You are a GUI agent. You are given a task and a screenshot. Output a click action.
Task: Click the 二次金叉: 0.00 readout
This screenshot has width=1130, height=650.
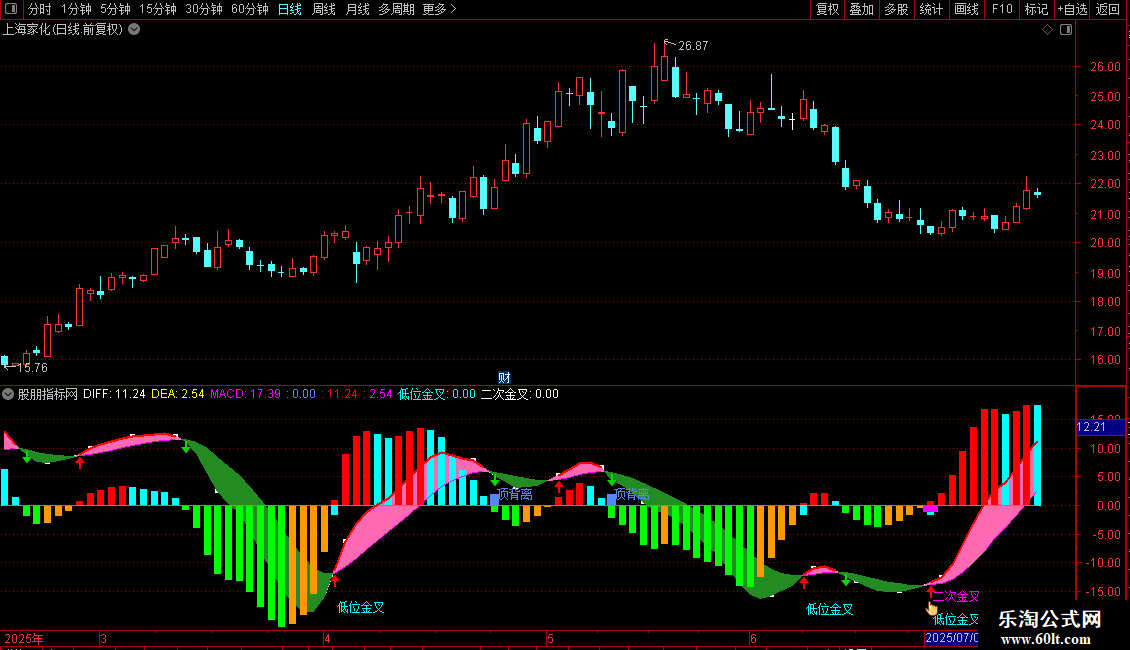tap(520, 394)
